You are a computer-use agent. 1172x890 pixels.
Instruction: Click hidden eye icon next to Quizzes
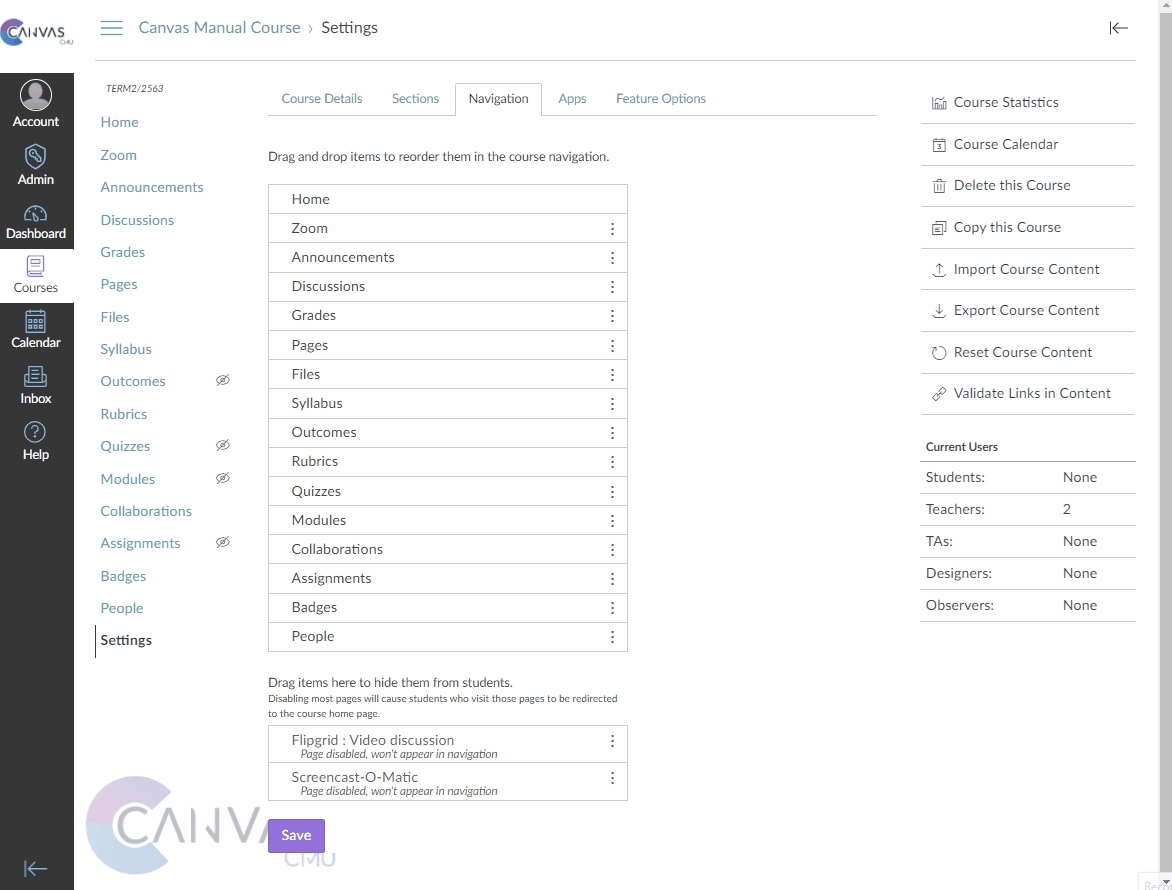click(x=223, y=446)
